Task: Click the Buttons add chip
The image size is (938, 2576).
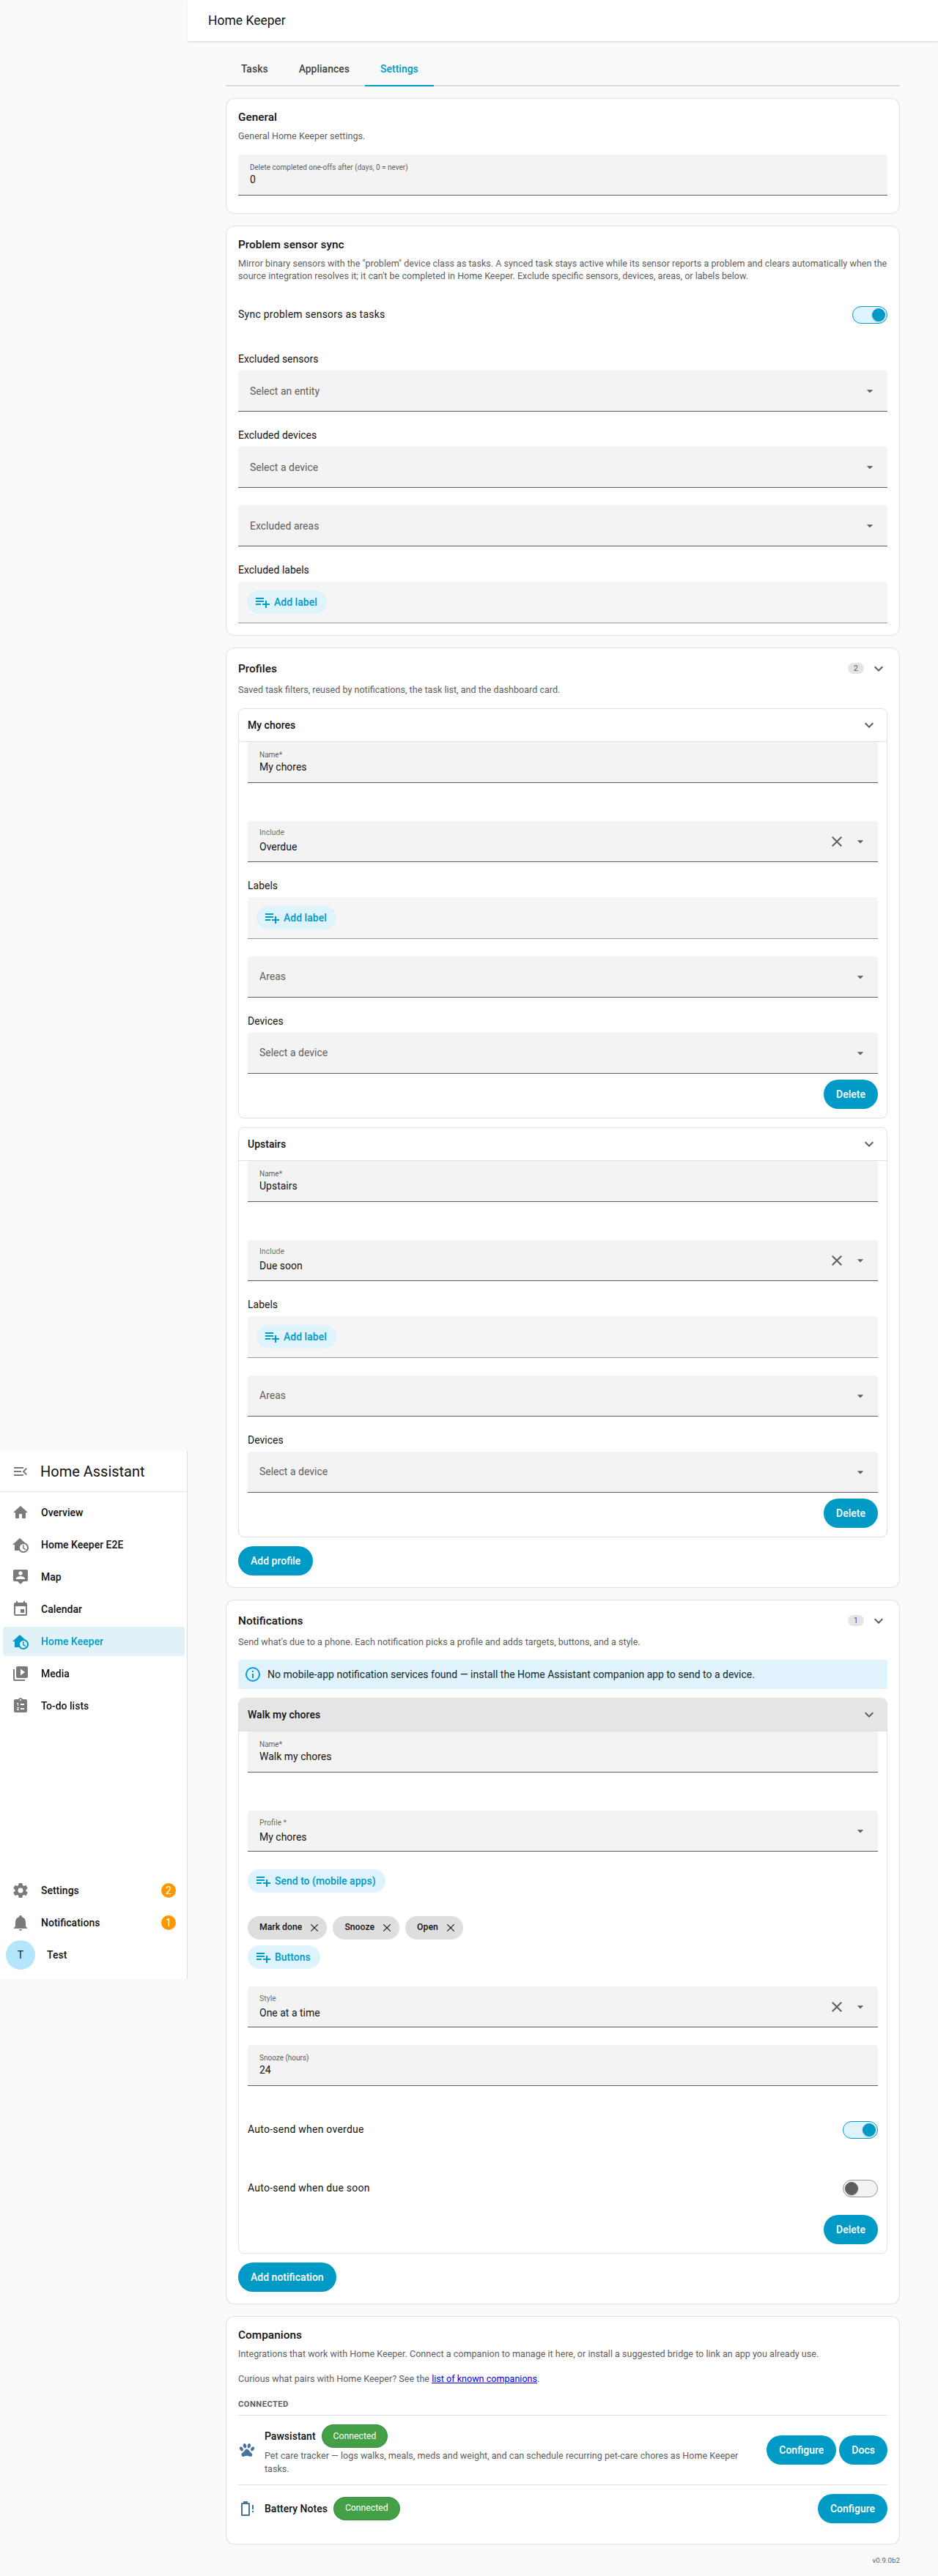Action: tap(284, 1956)
